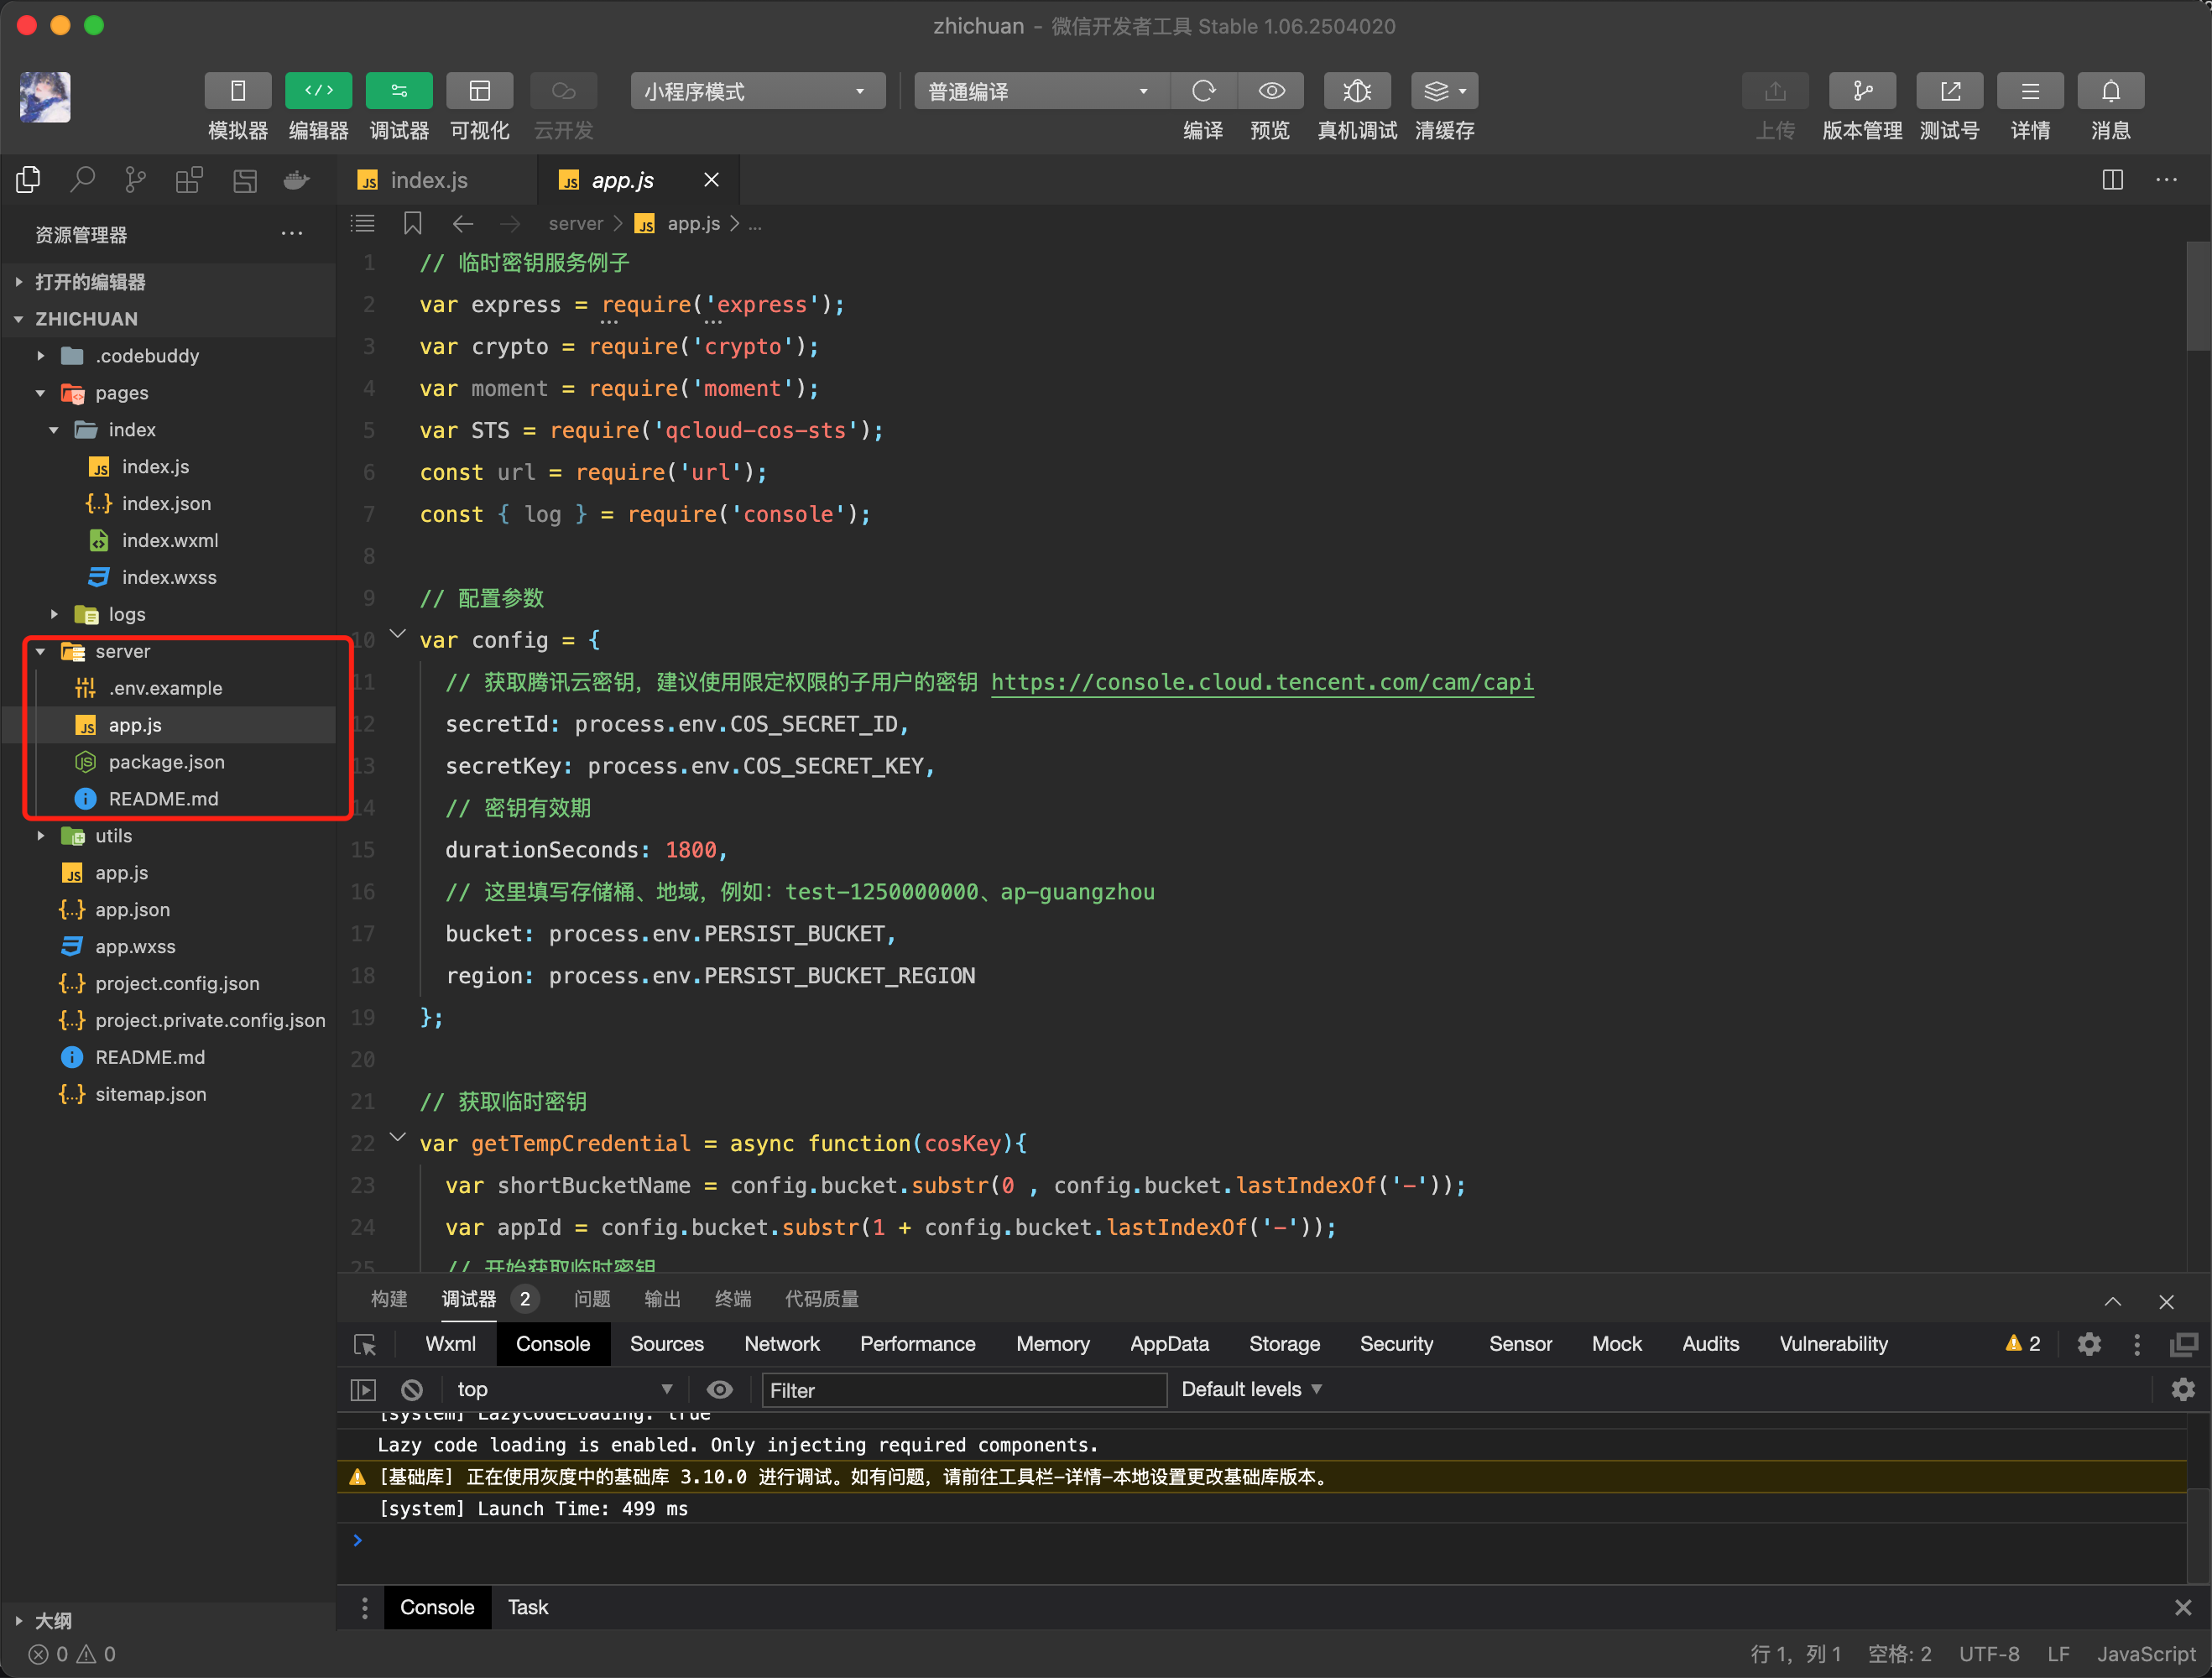The width and height of the screenshot is (2212, 1678).
Task: Click the clear console icon
Action: click(412, 1389)
